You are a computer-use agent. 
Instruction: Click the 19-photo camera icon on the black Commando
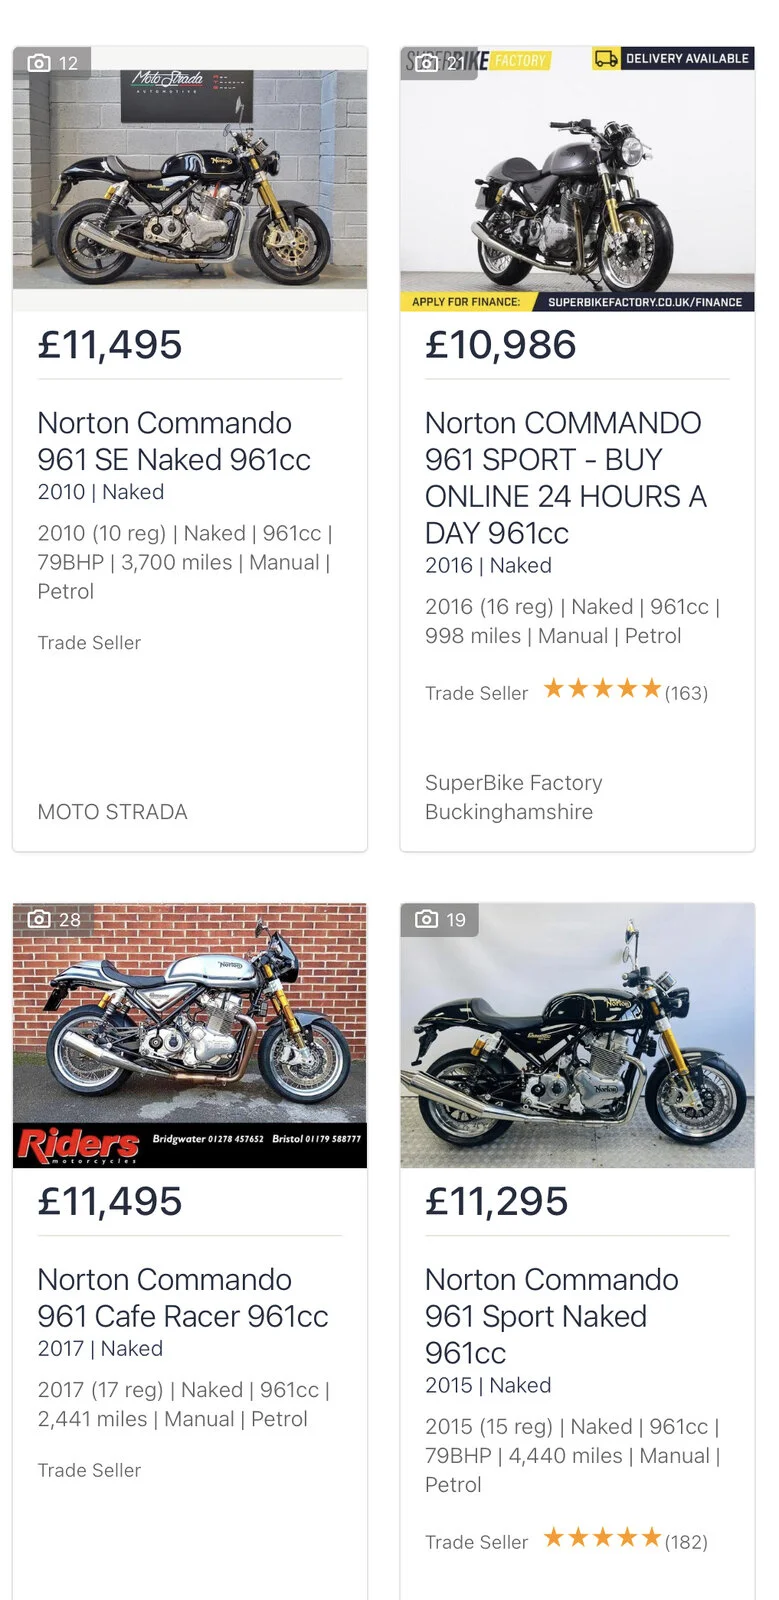427,919
